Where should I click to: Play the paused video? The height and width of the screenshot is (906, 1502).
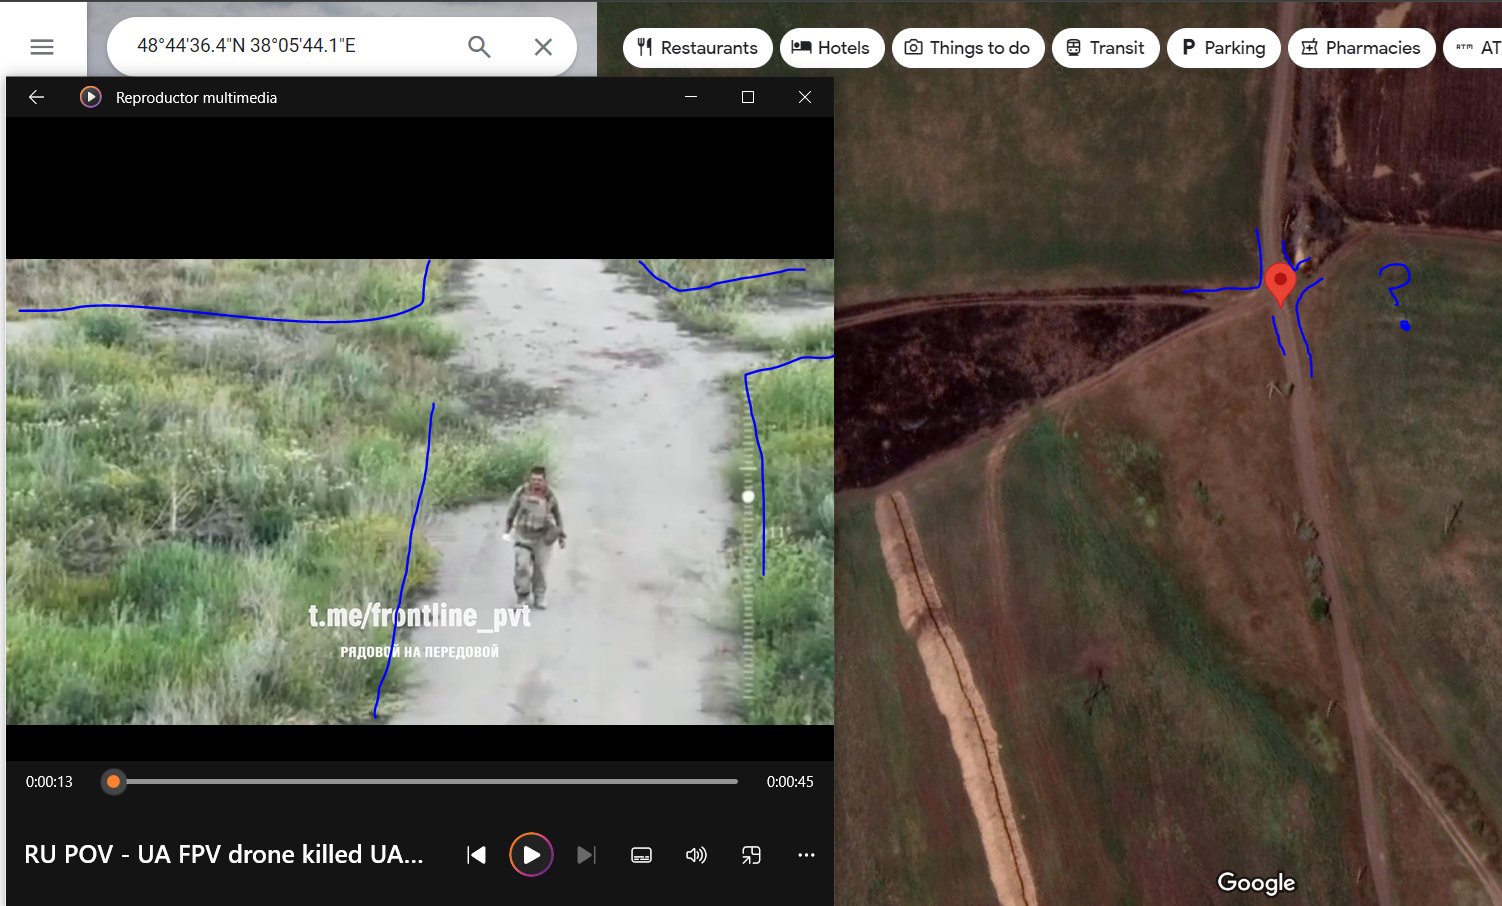coord(531,855)
